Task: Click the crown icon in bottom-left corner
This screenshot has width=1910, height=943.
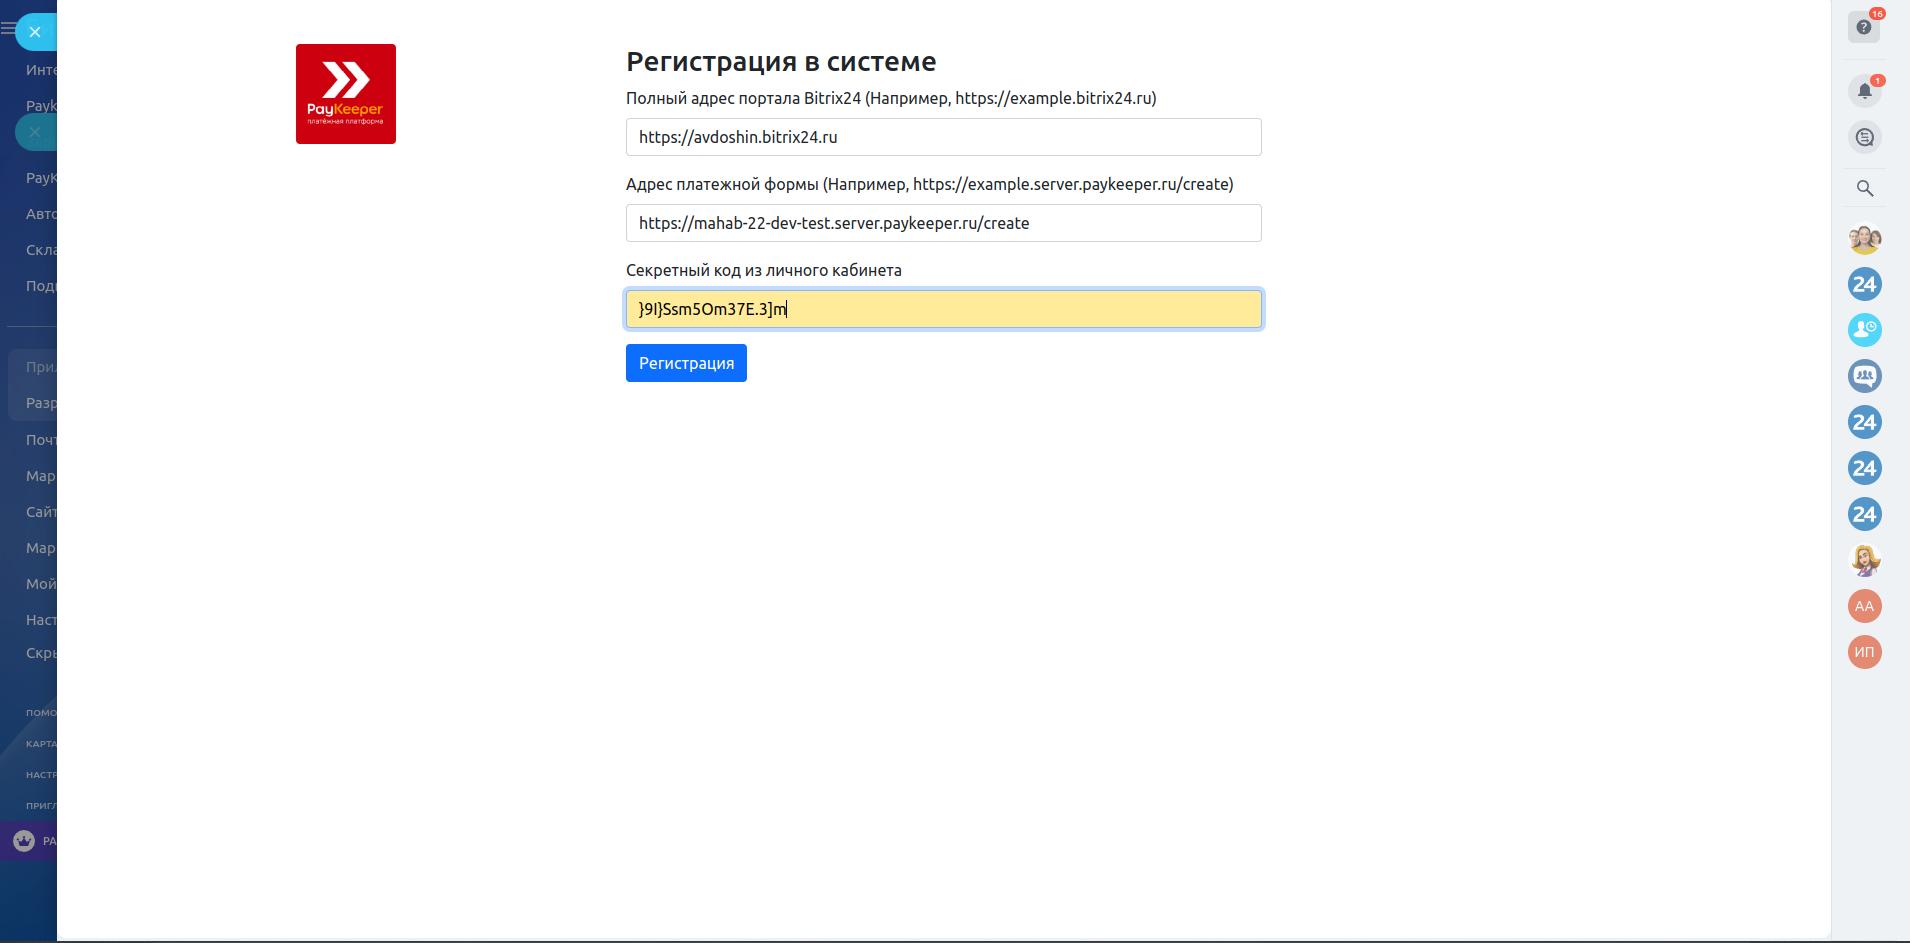Action: point(24,841)
